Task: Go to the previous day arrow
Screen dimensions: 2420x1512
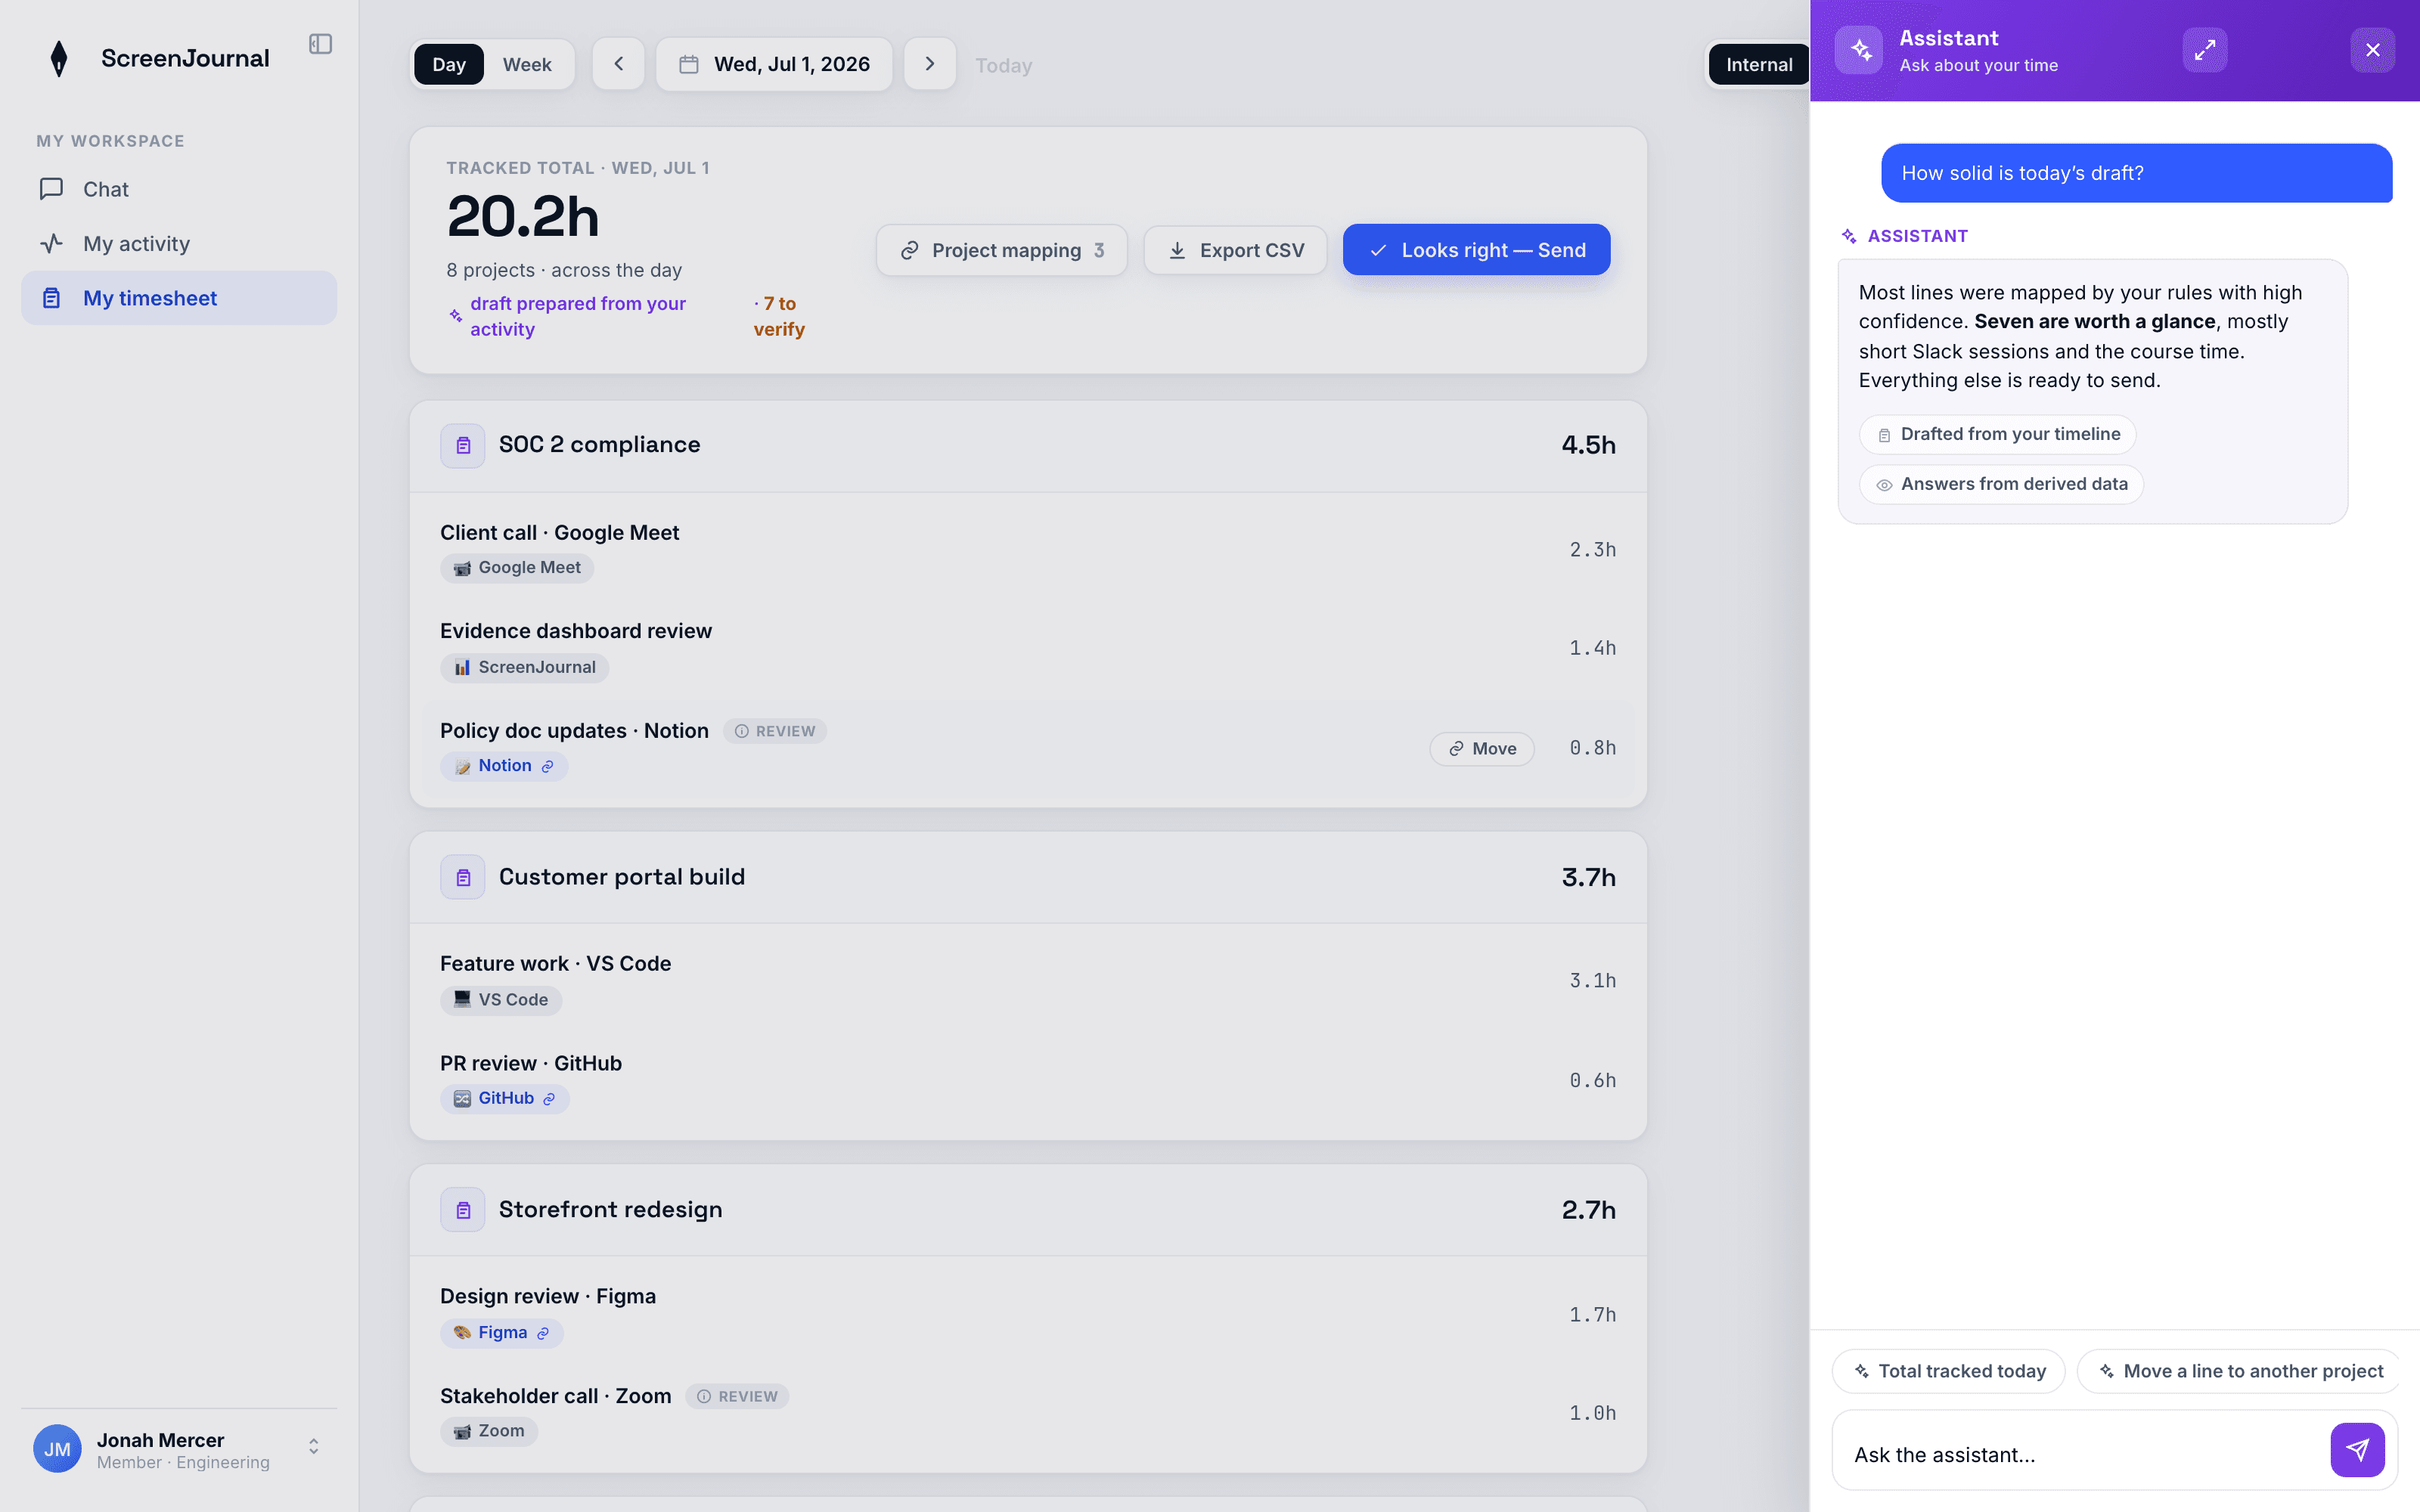Action: coord(618,64)
